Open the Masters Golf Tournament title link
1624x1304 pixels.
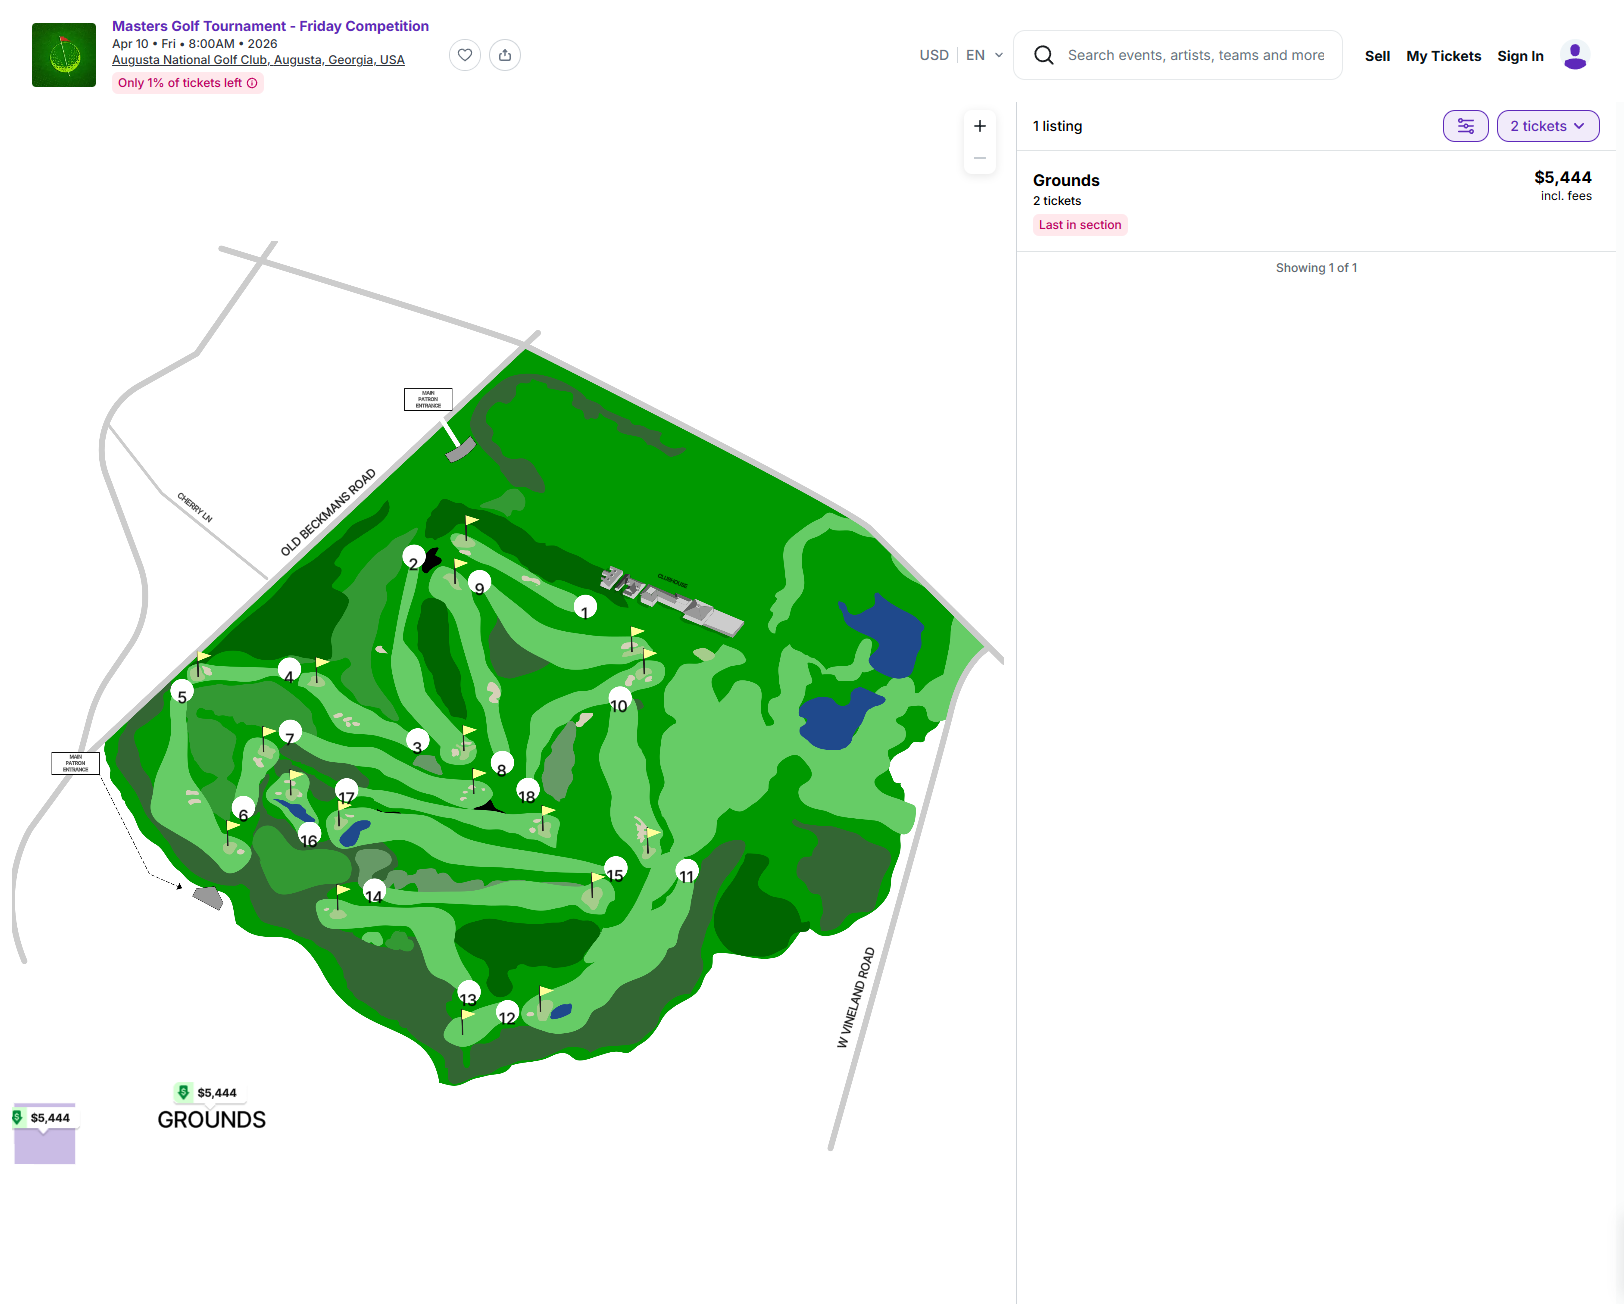pyautogui.click(x=270, y=26)
